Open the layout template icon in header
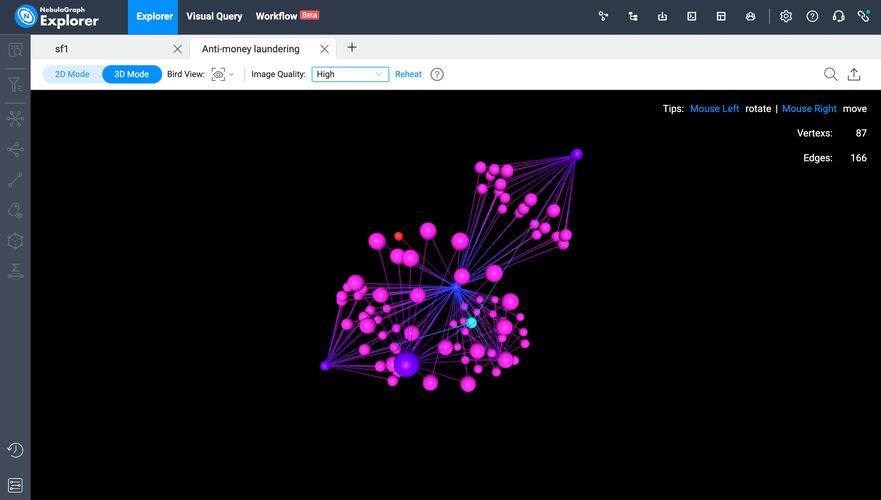This screenshot has width=881, height=500. tap(721, 16)
